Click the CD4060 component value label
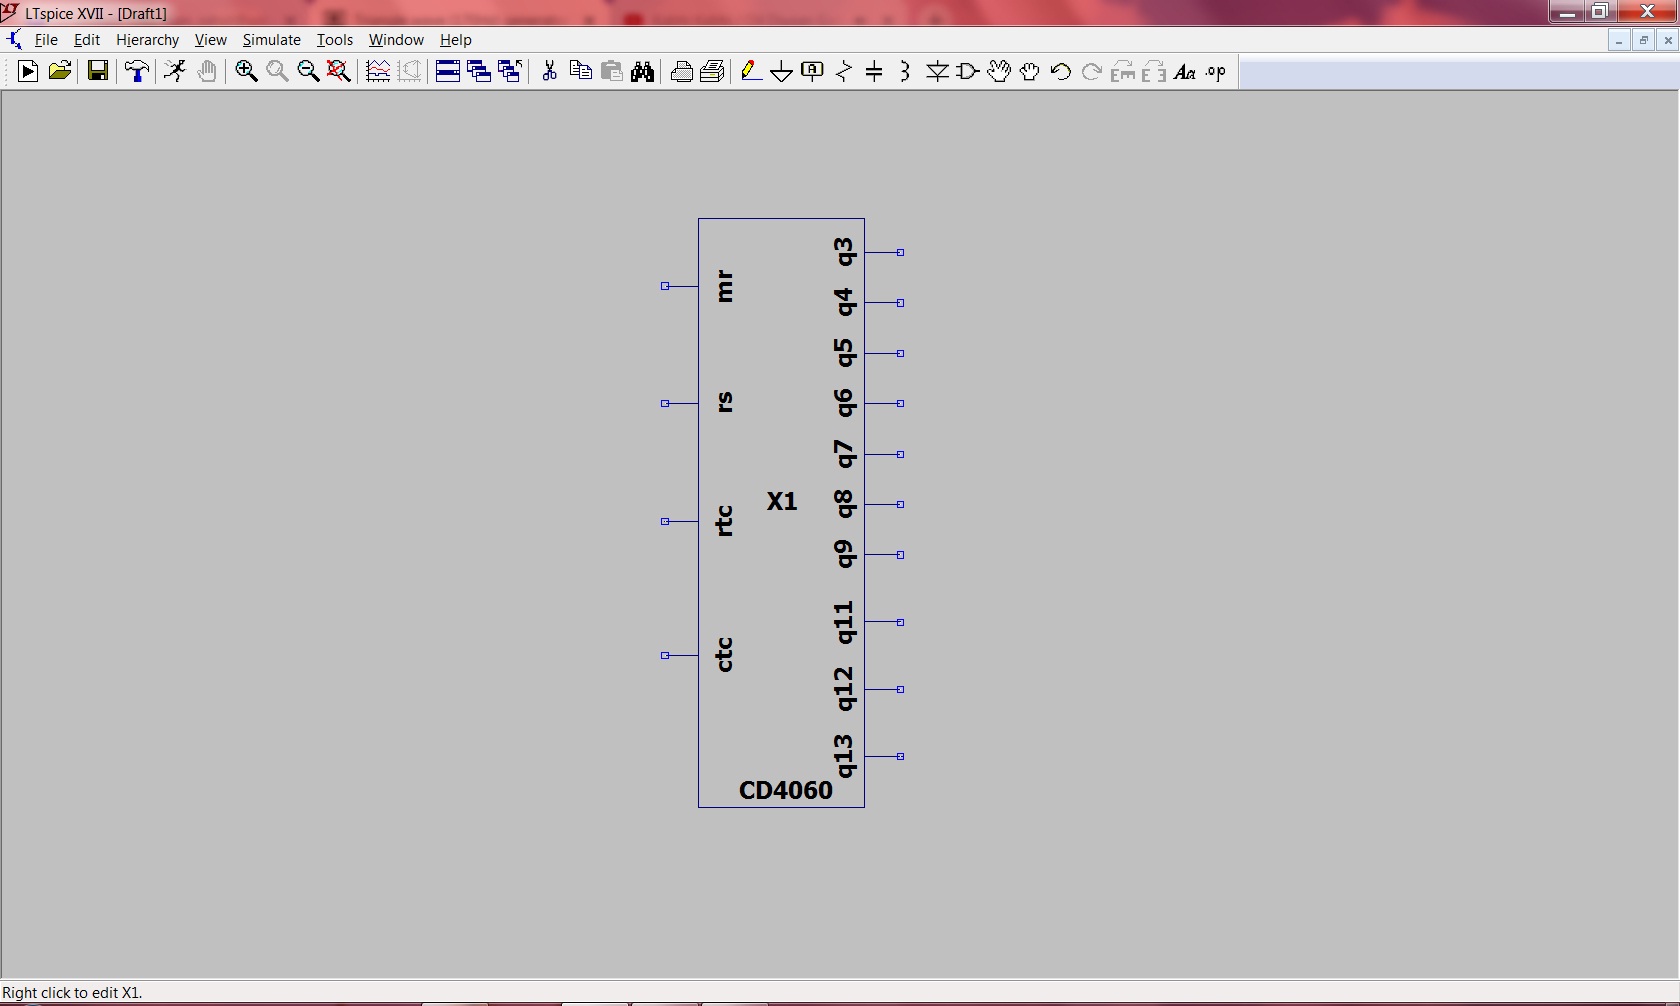The width and height of the screenshot is (1680, 1006). (x=786, y=790)
